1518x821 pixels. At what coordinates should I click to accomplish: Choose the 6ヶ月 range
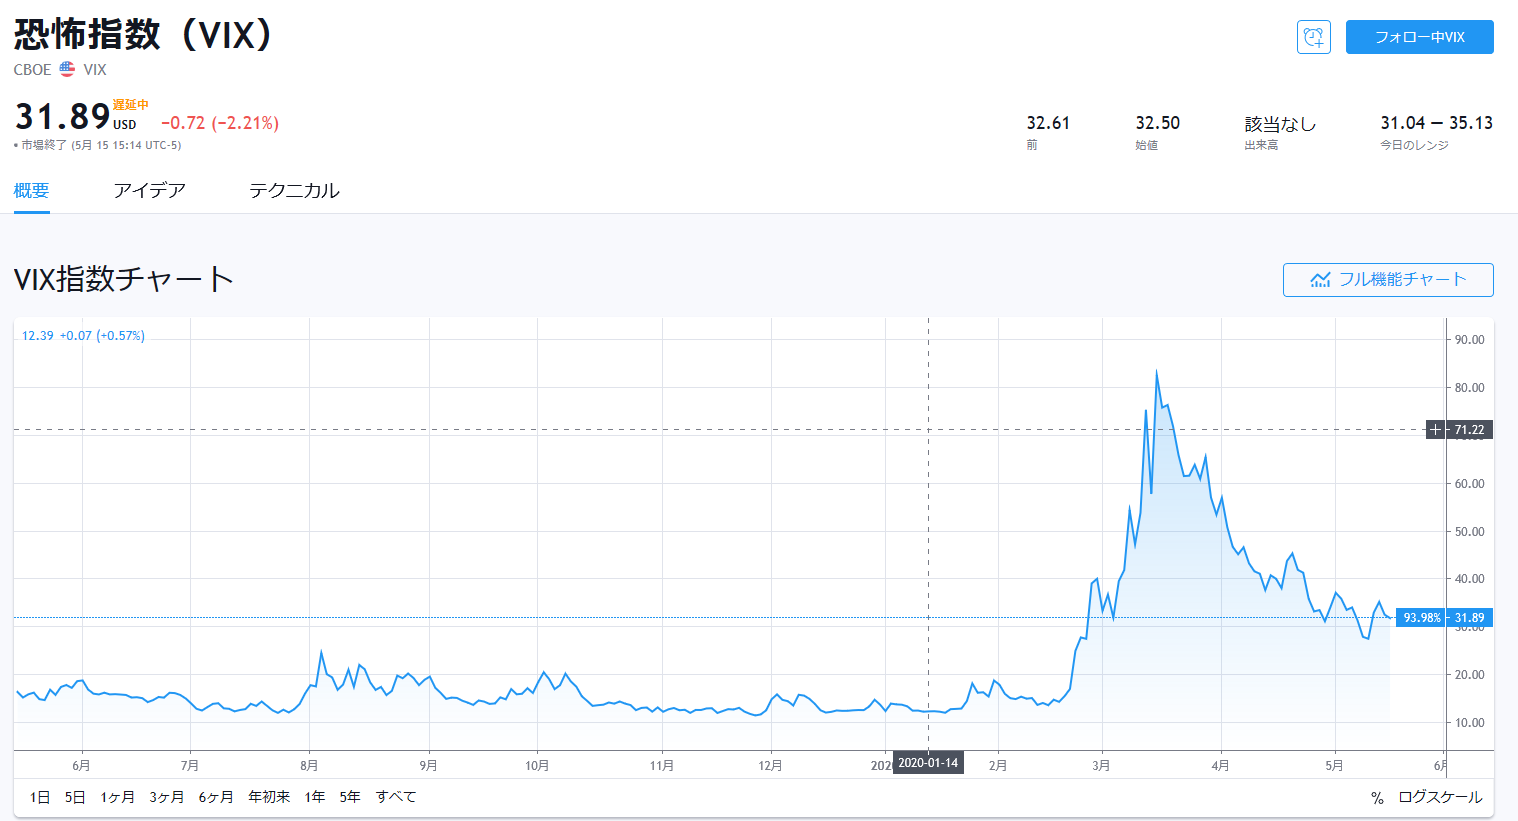[216, 797]
